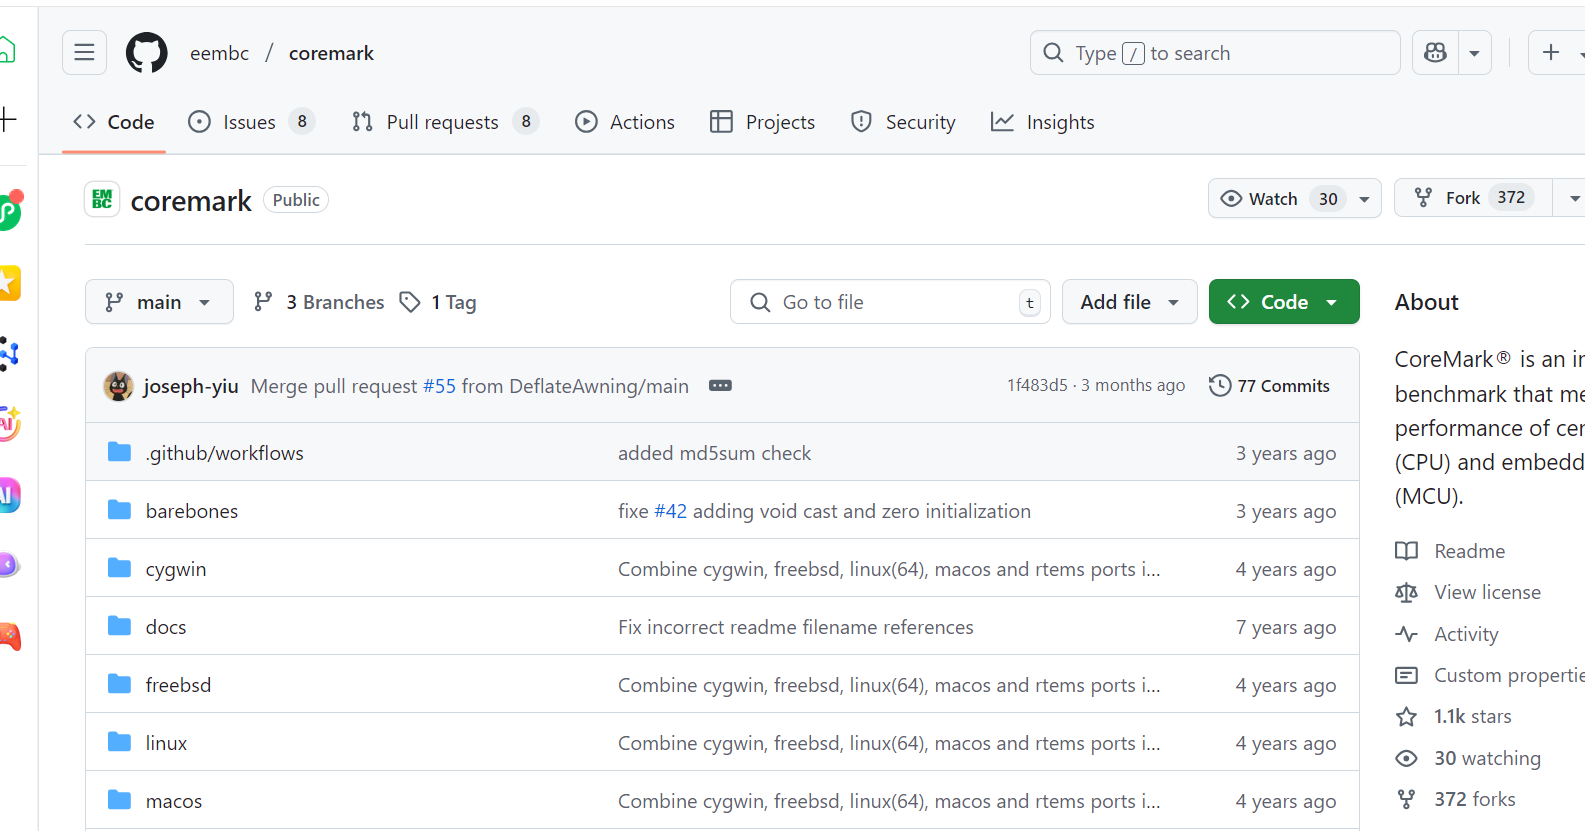Viewport: 1585px width, 831px height.
Task: Fork the coremark repository
Action: pos(1462,198)
